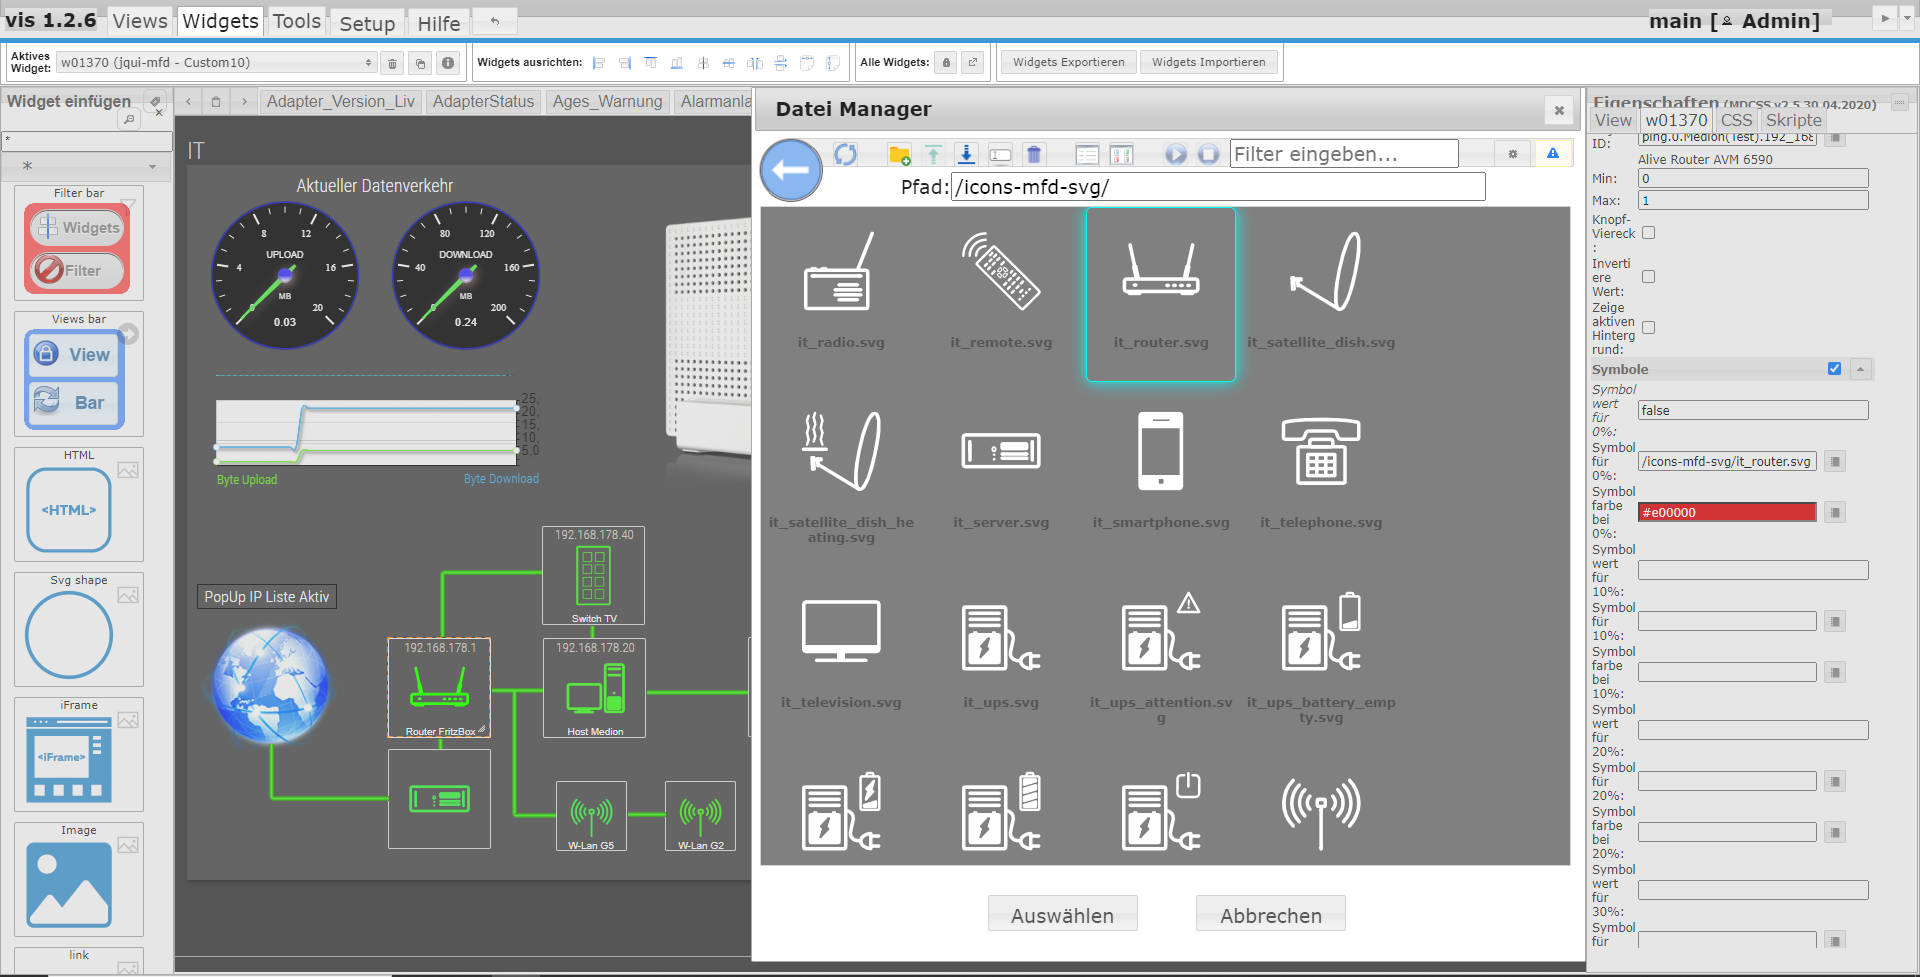Click the Auswählen button
The width and height of the screenshot is (1920, 977).
[x=1062, y=915]
